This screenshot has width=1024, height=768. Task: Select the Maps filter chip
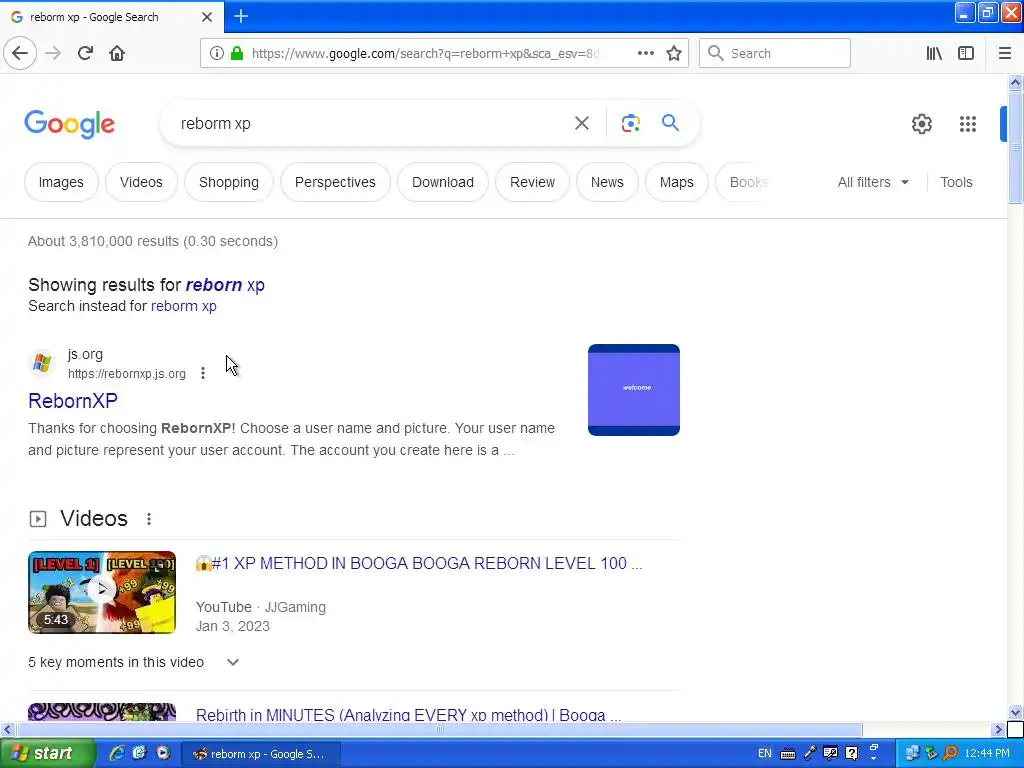677,182
